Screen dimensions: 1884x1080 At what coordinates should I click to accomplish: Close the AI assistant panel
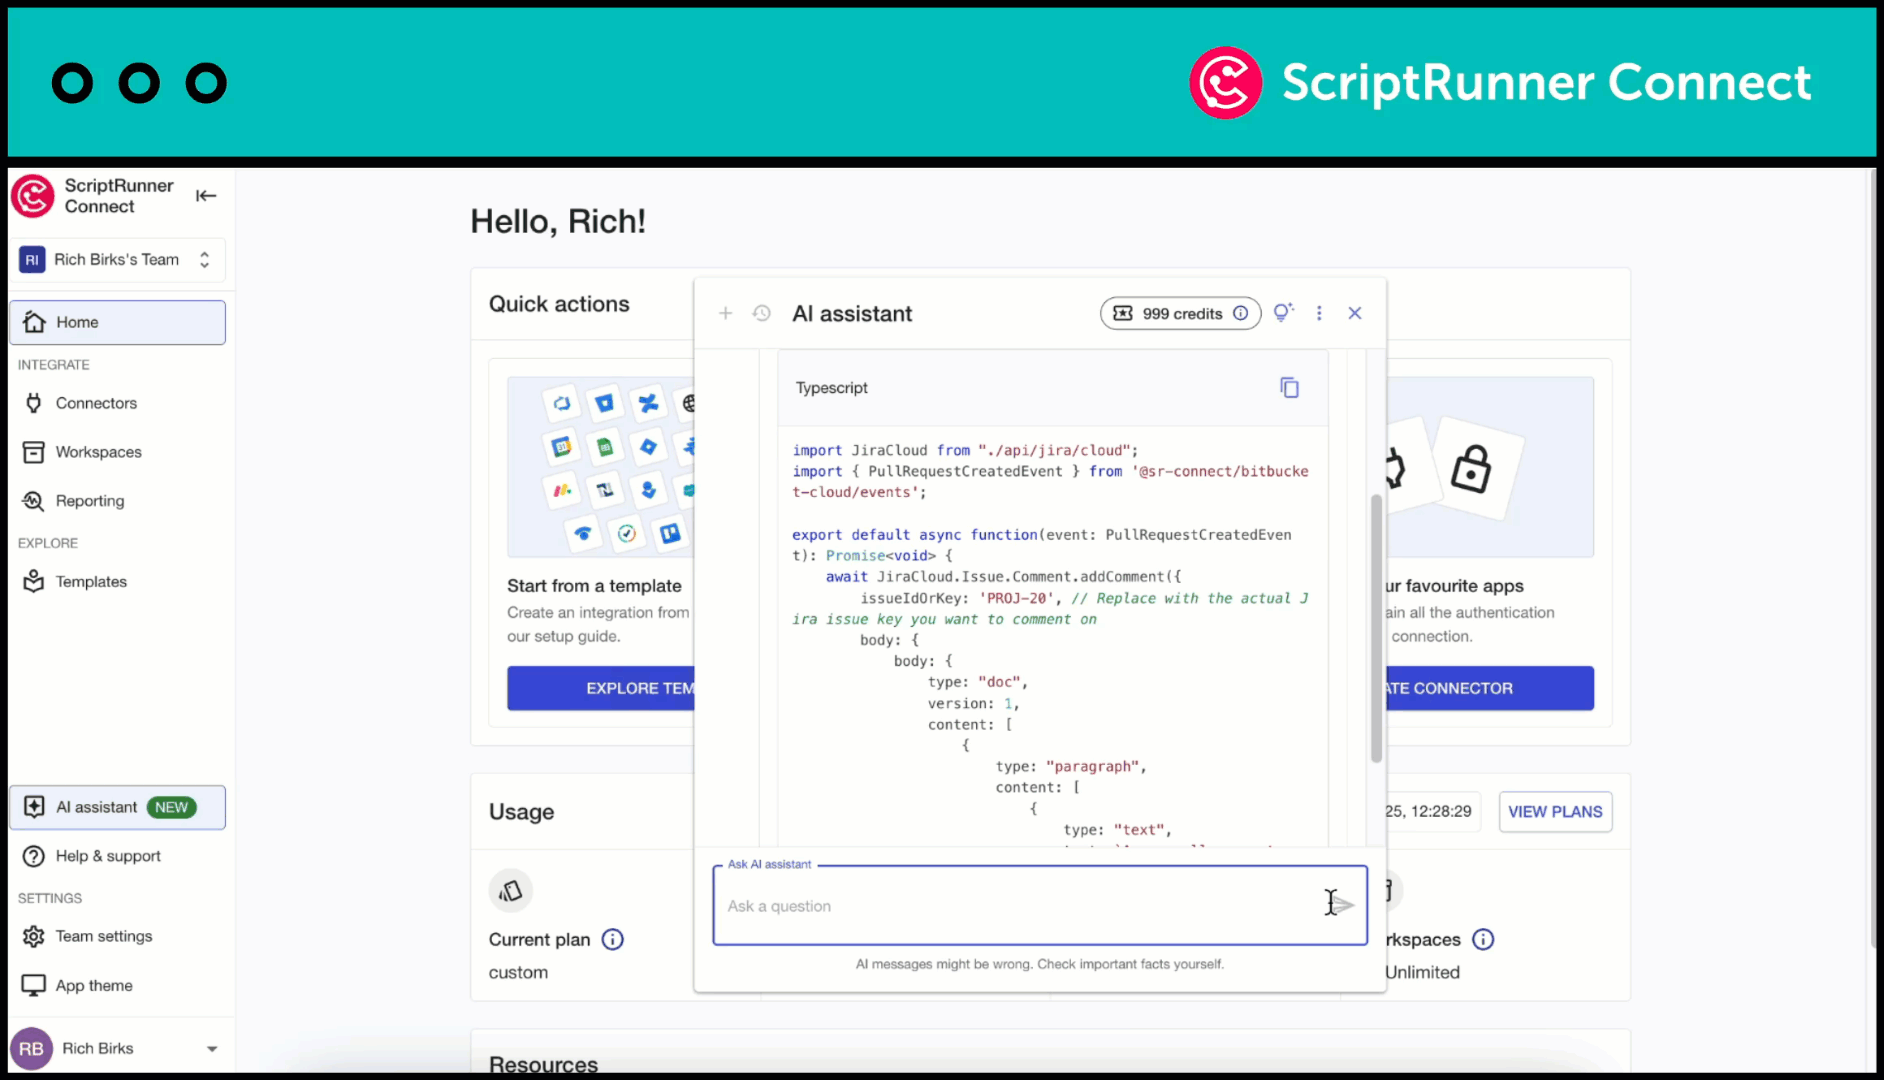(x=1355, y=313)
